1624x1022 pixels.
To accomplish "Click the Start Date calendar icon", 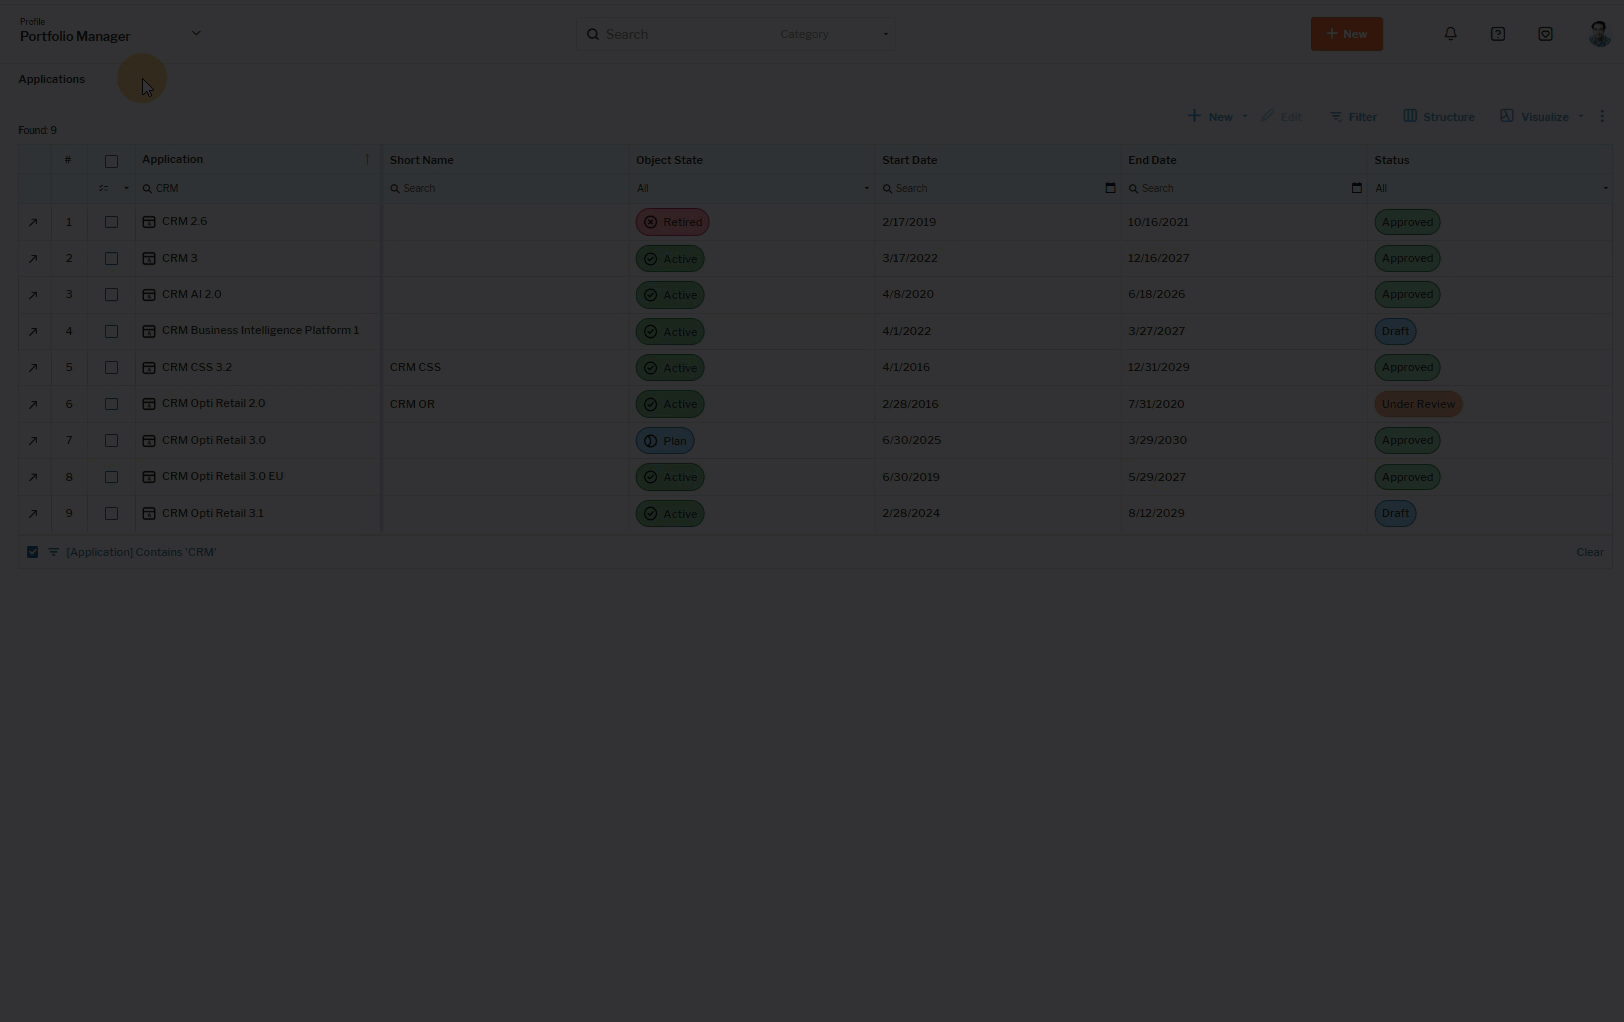I will pyautogui.click(x=1110, y=188).
